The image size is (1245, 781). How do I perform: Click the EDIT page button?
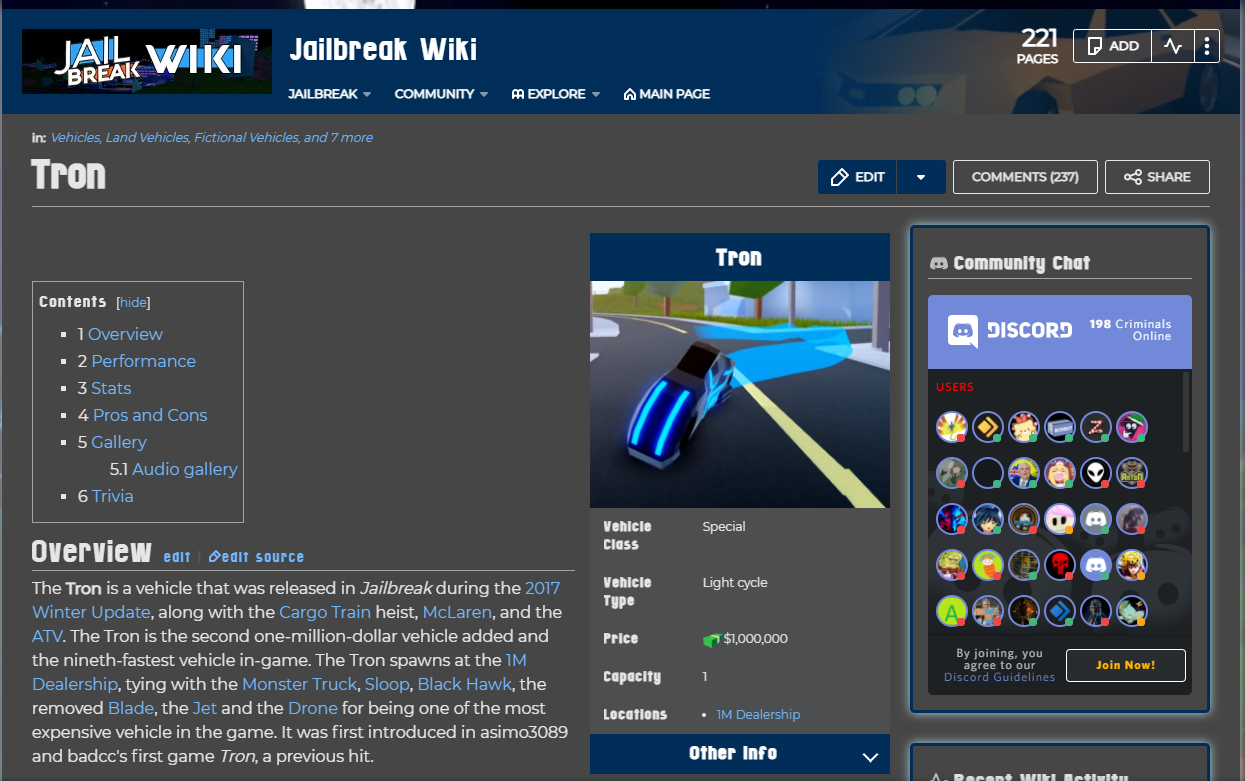pyautogui.click(x=857, y=177)
